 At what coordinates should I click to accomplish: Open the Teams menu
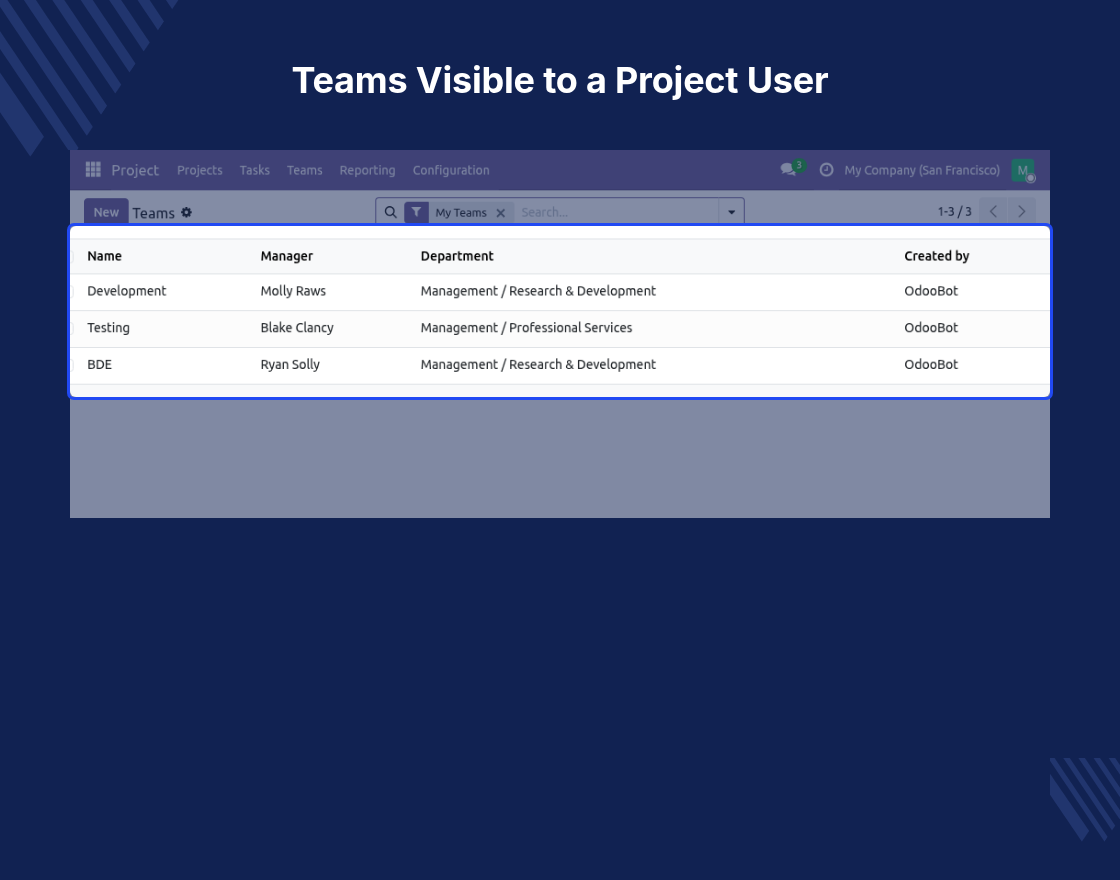(304, 170)
